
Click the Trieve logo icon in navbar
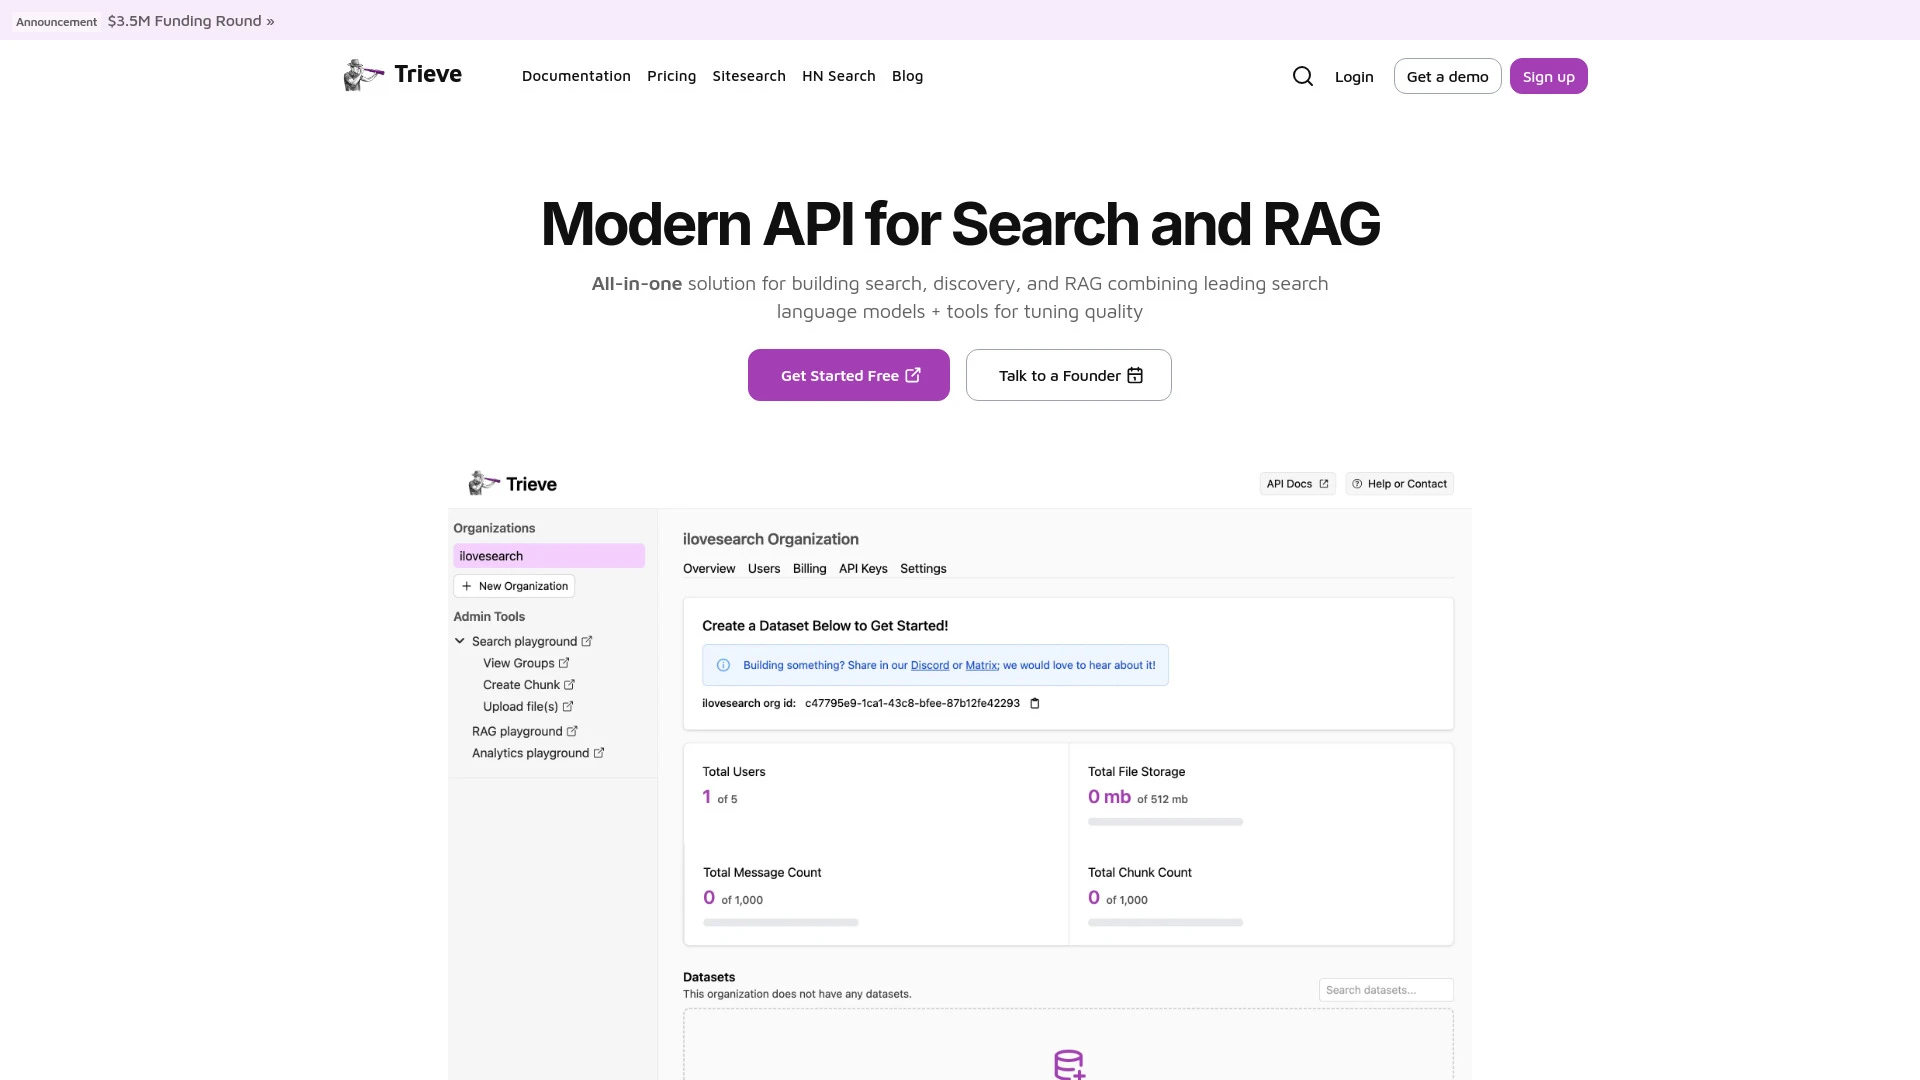pos(363,75)
